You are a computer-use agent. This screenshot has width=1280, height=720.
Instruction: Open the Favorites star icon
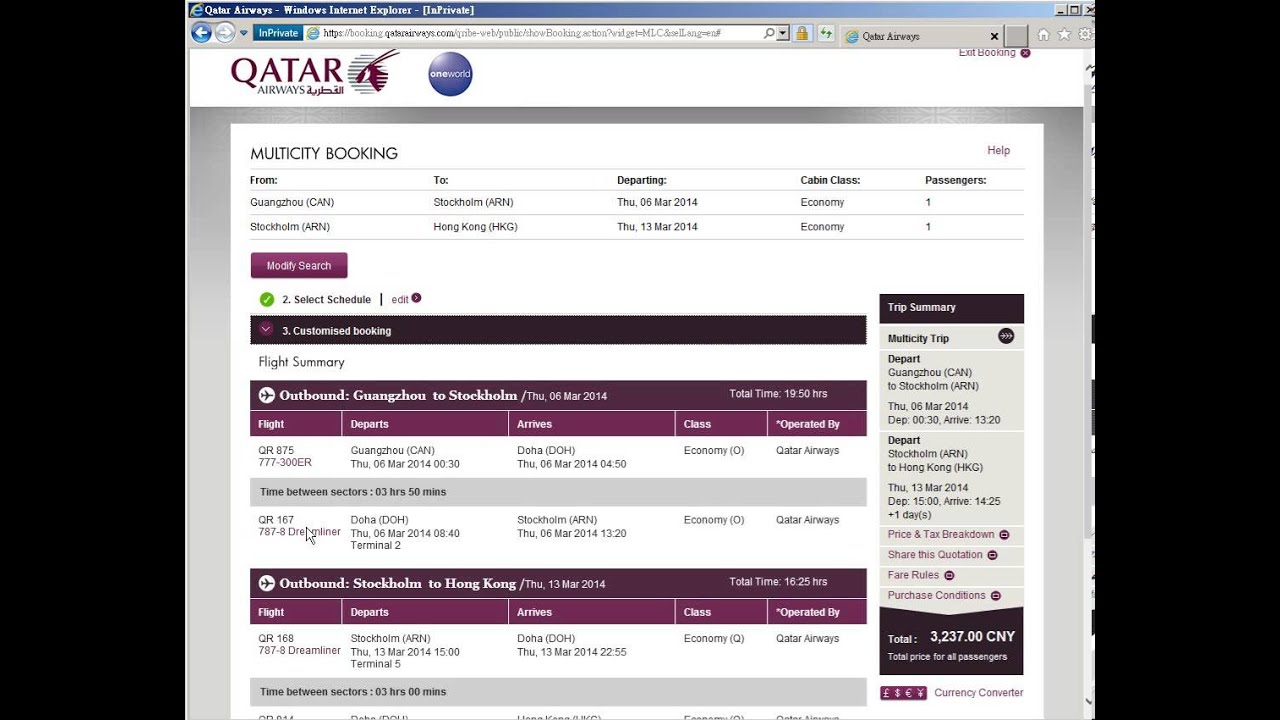1064,34
